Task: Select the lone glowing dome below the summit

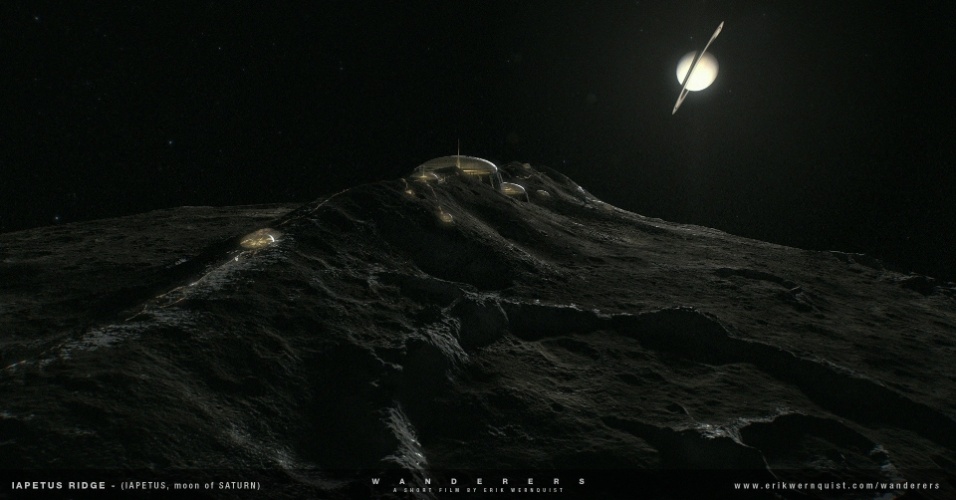Action: [444, 214]
